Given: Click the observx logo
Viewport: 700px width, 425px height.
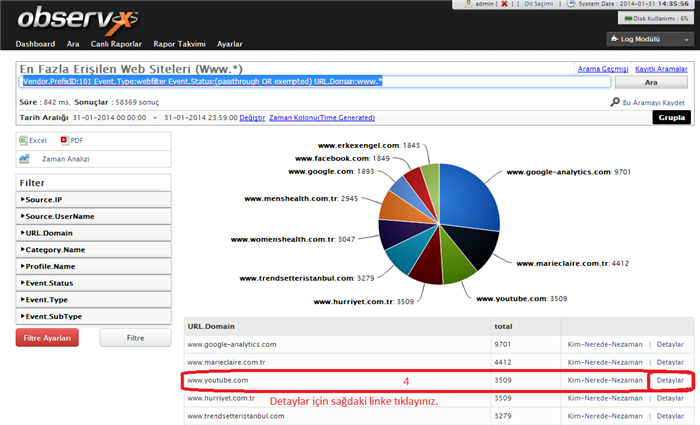Looking at the screenshot, I should (78, 20).
